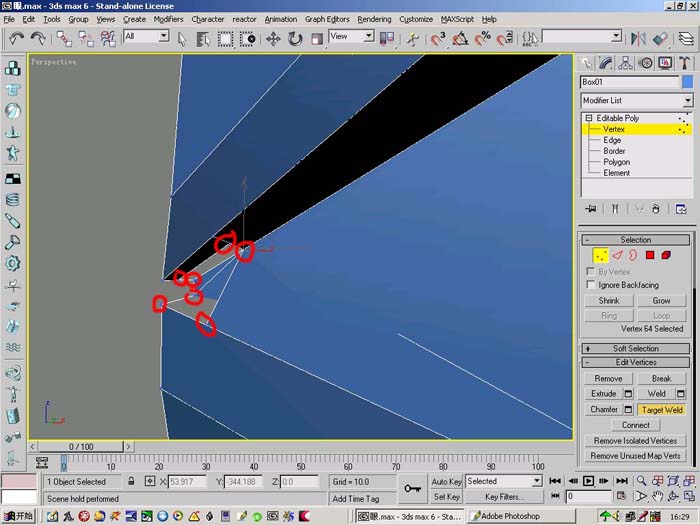Image resolution: width=700 pixels, height=525 pixels.
Task: Click the Undo arrow in the toolbar
Action: coord(17,38)
